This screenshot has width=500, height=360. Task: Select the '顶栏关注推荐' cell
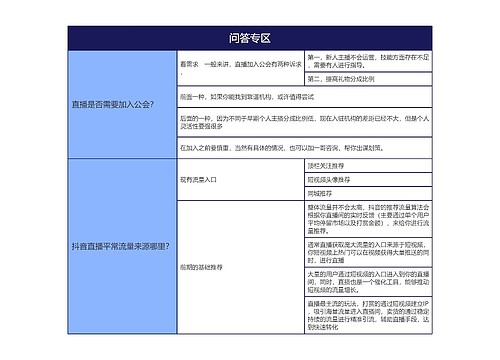368,166
